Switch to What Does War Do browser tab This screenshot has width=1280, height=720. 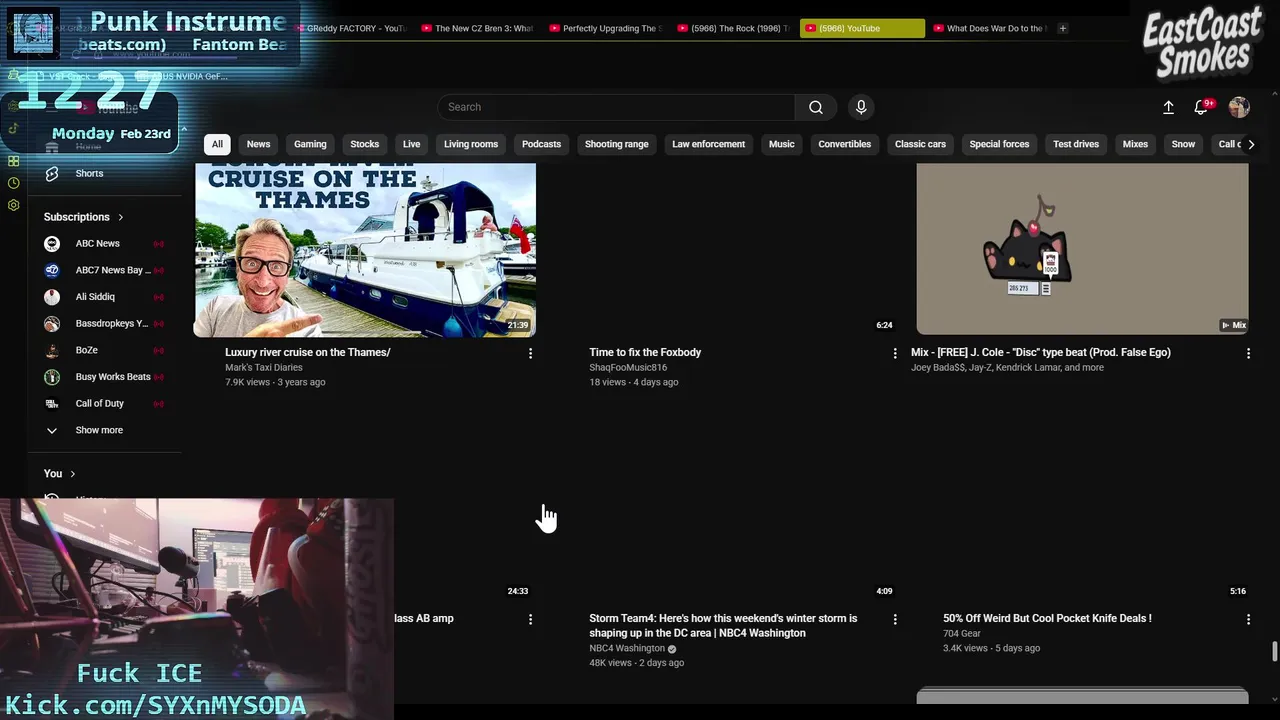[989, 28]
